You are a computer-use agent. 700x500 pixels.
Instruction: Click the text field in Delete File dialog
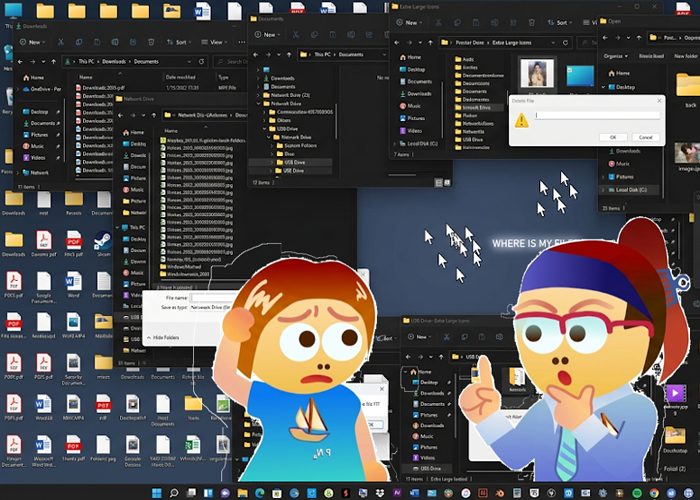[x=595, y=115]
